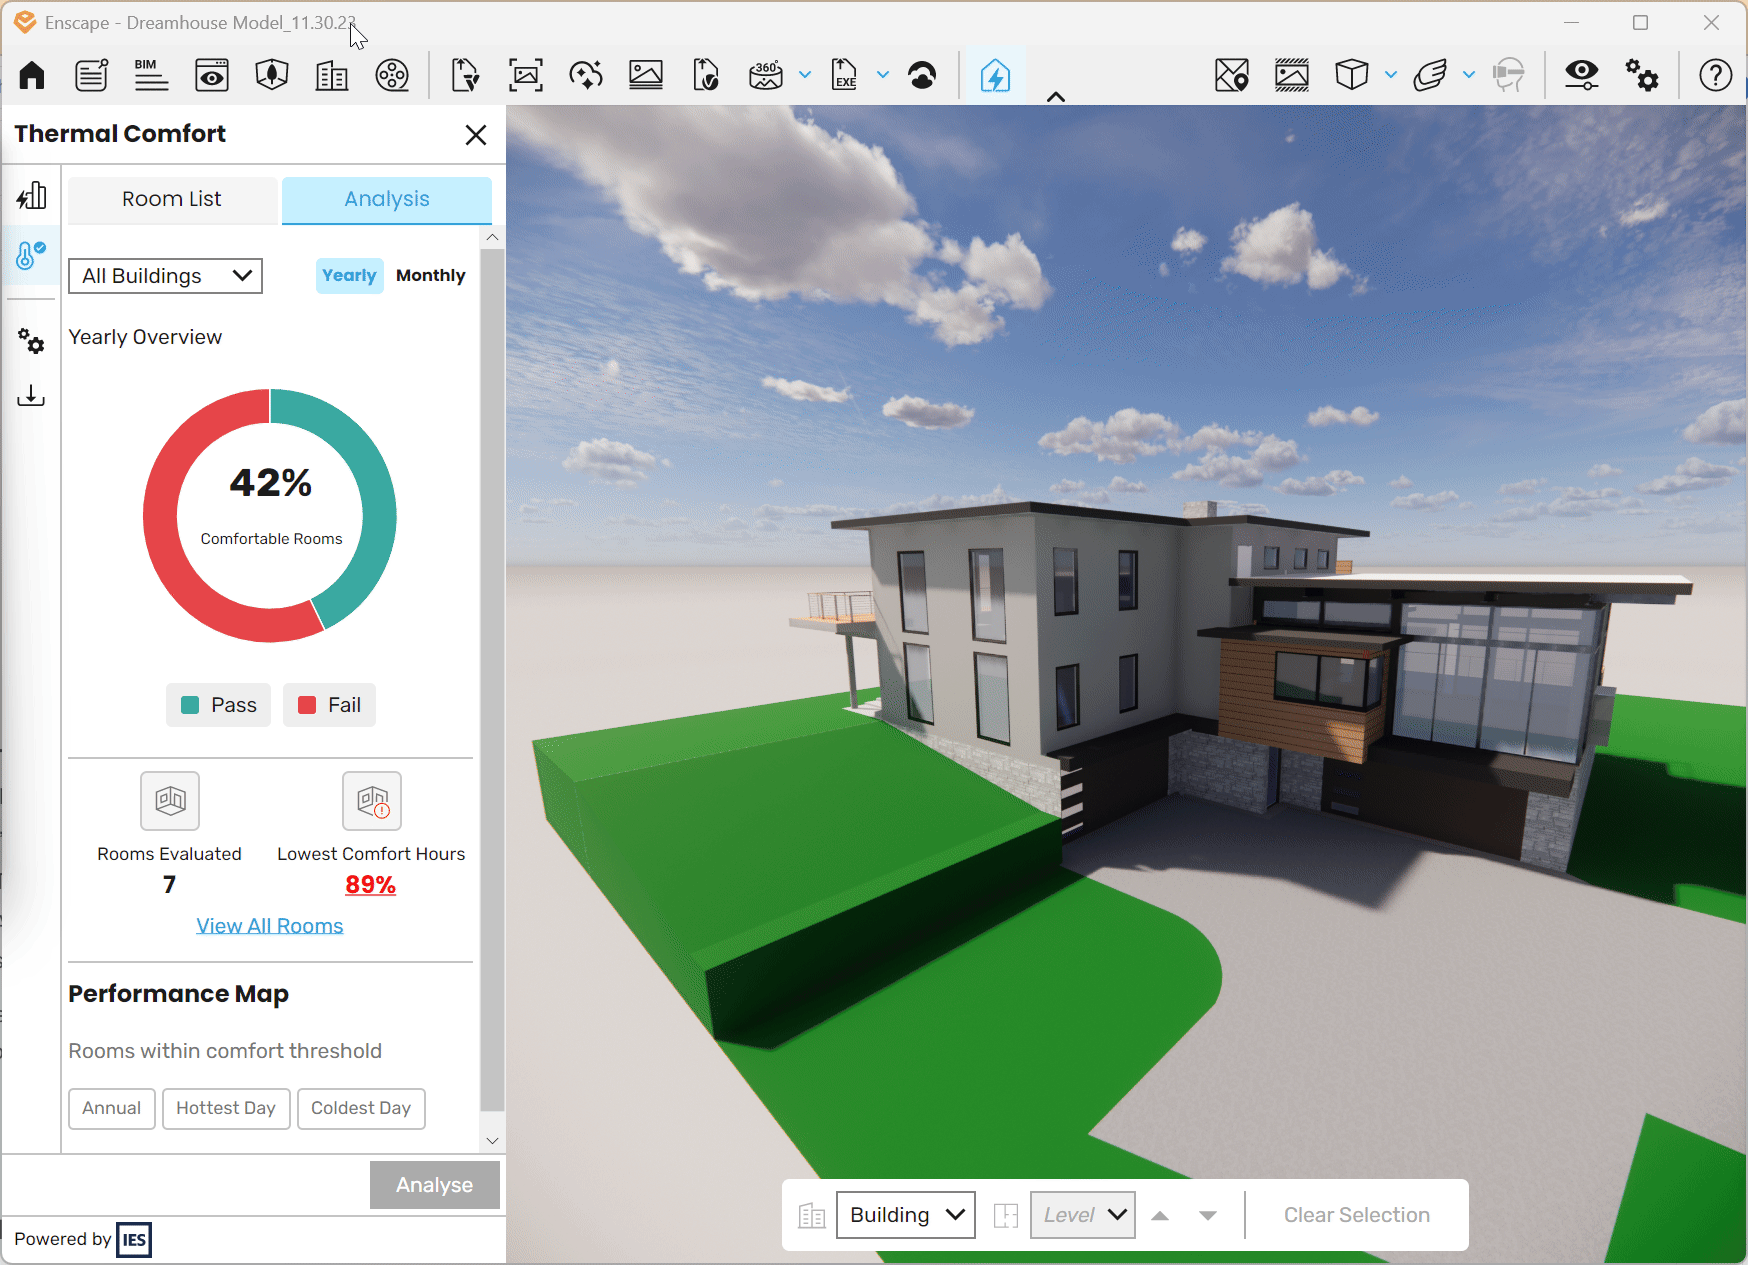Click the IES logo

[134, 1240]
